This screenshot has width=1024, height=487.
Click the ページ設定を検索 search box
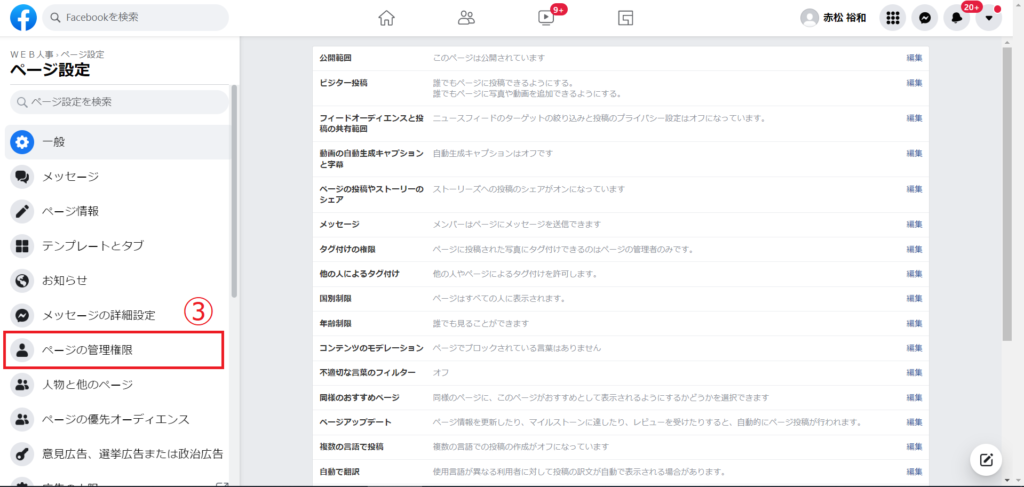pyautogui.click(x=118, y=101)
